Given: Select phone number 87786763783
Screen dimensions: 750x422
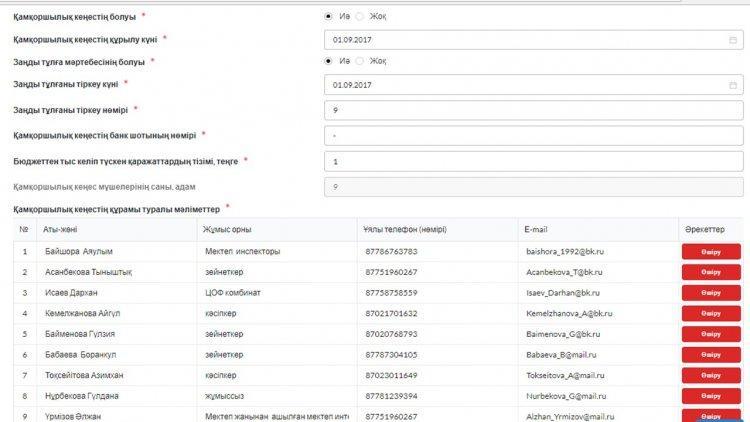Looking at the screenshot, I should [391, 252].
